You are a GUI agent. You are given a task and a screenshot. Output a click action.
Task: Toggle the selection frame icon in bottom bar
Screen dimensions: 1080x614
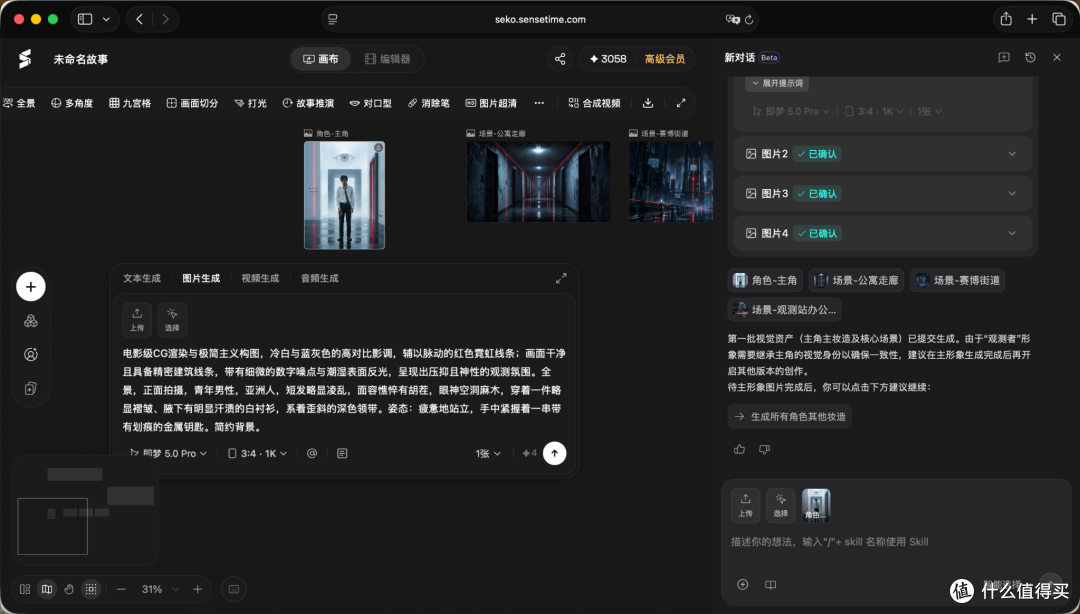pyautogui.click(x=91, y=589)
